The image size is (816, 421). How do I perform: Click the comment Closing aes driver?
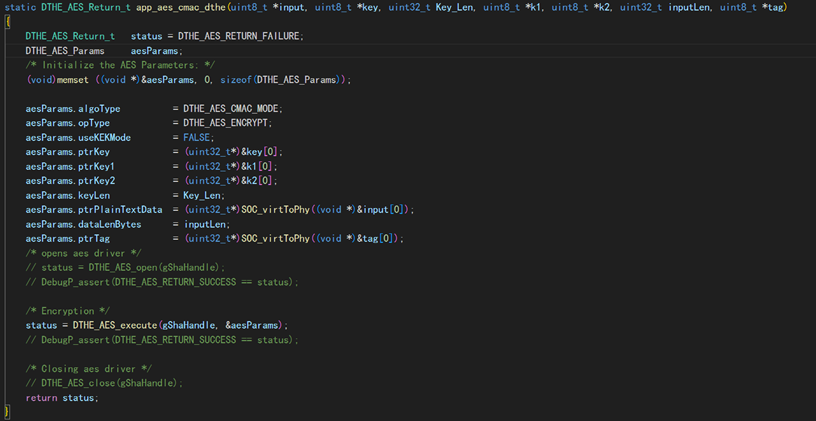pos(88,369)
